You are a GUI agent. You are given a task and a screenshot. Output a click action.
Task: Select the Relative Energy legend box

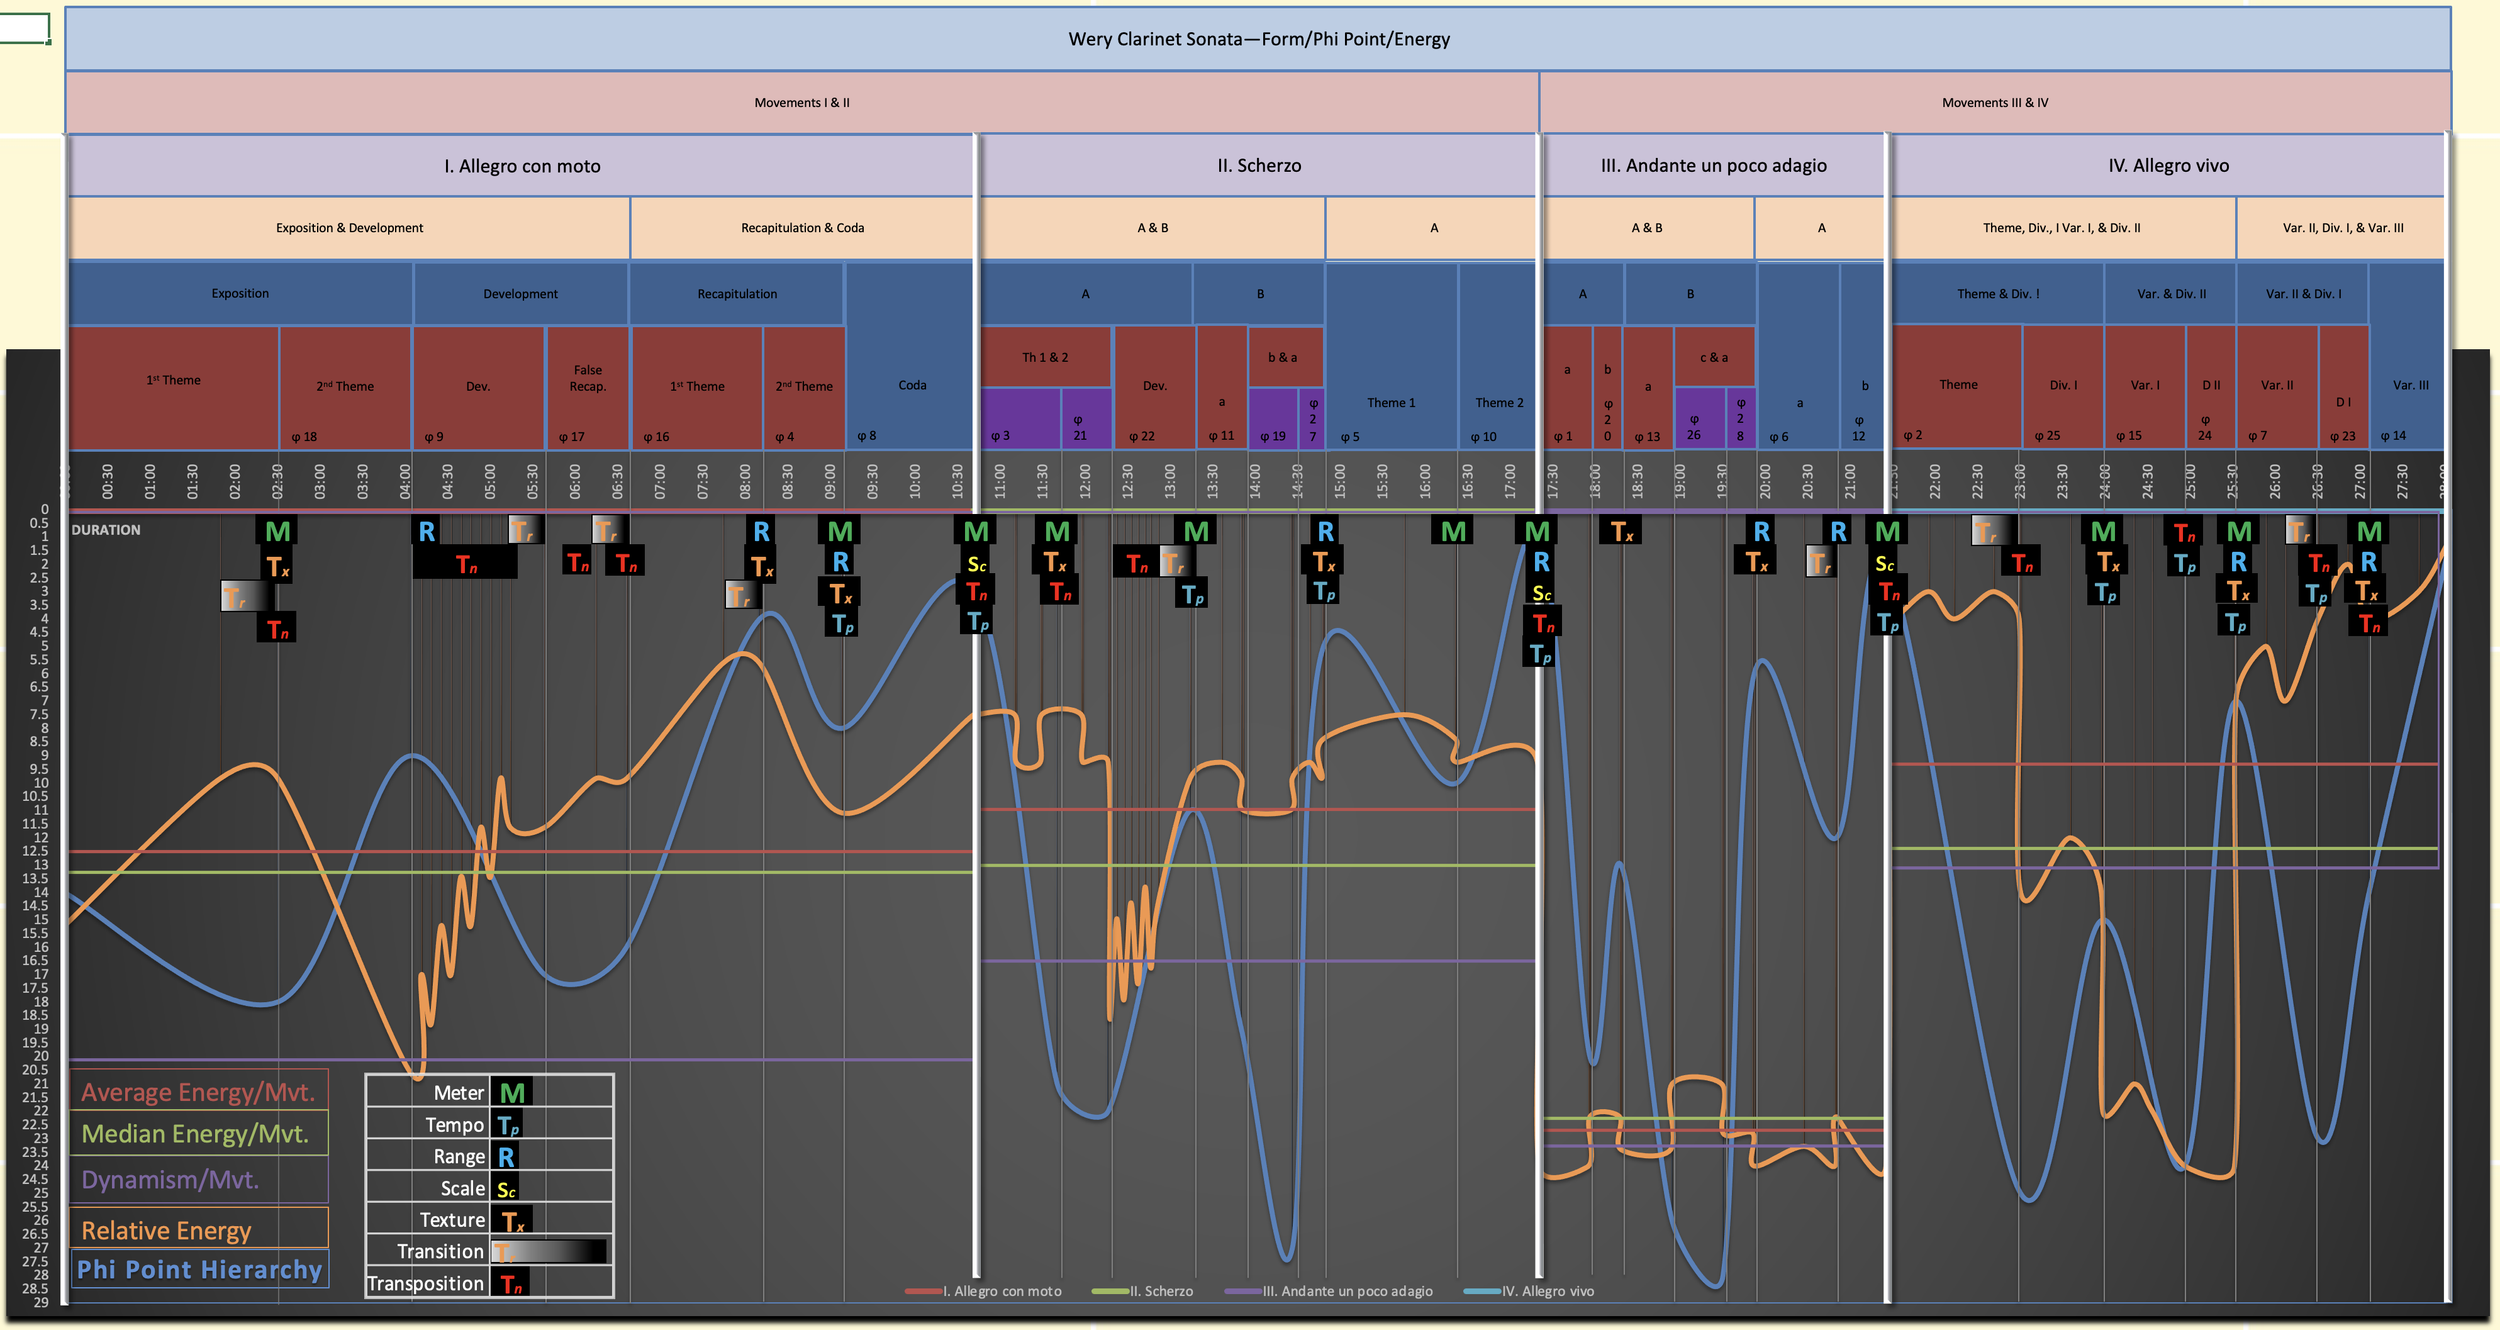199,1229
